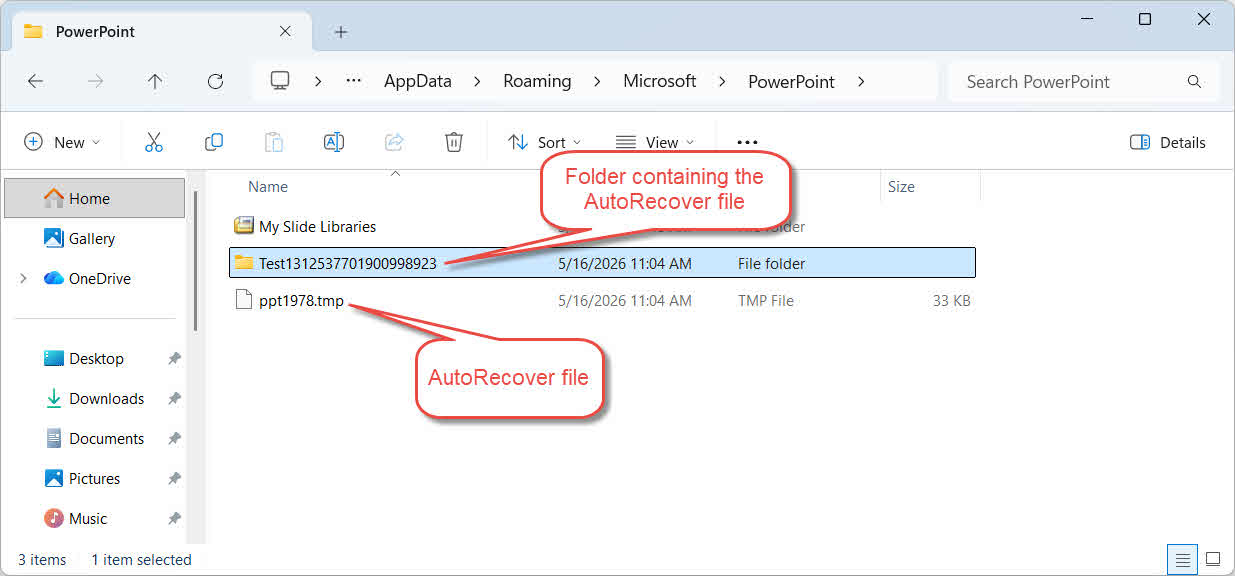The image size is (1235, 576).
Task: Click the pin icon next to Documents
Action: pos(174,438)
